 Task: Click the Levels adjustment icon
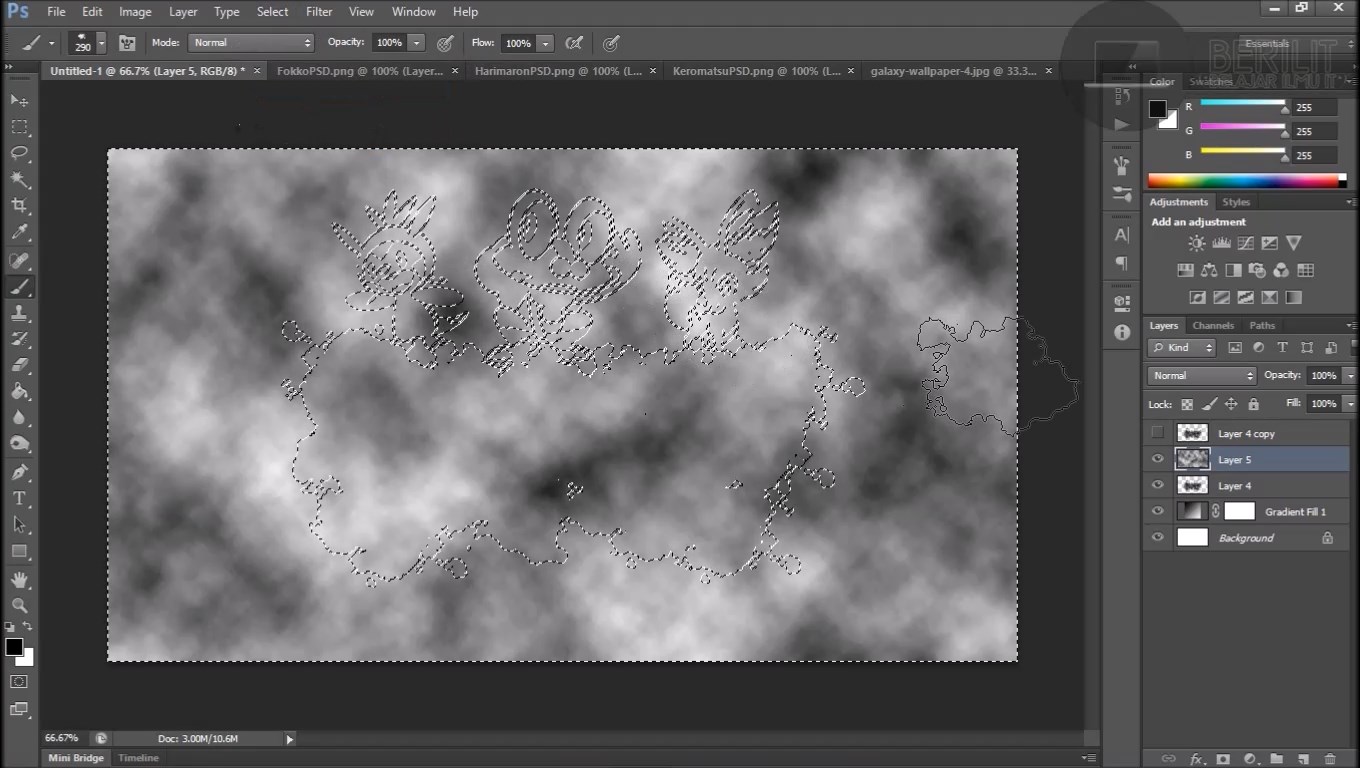[1221, 243]
